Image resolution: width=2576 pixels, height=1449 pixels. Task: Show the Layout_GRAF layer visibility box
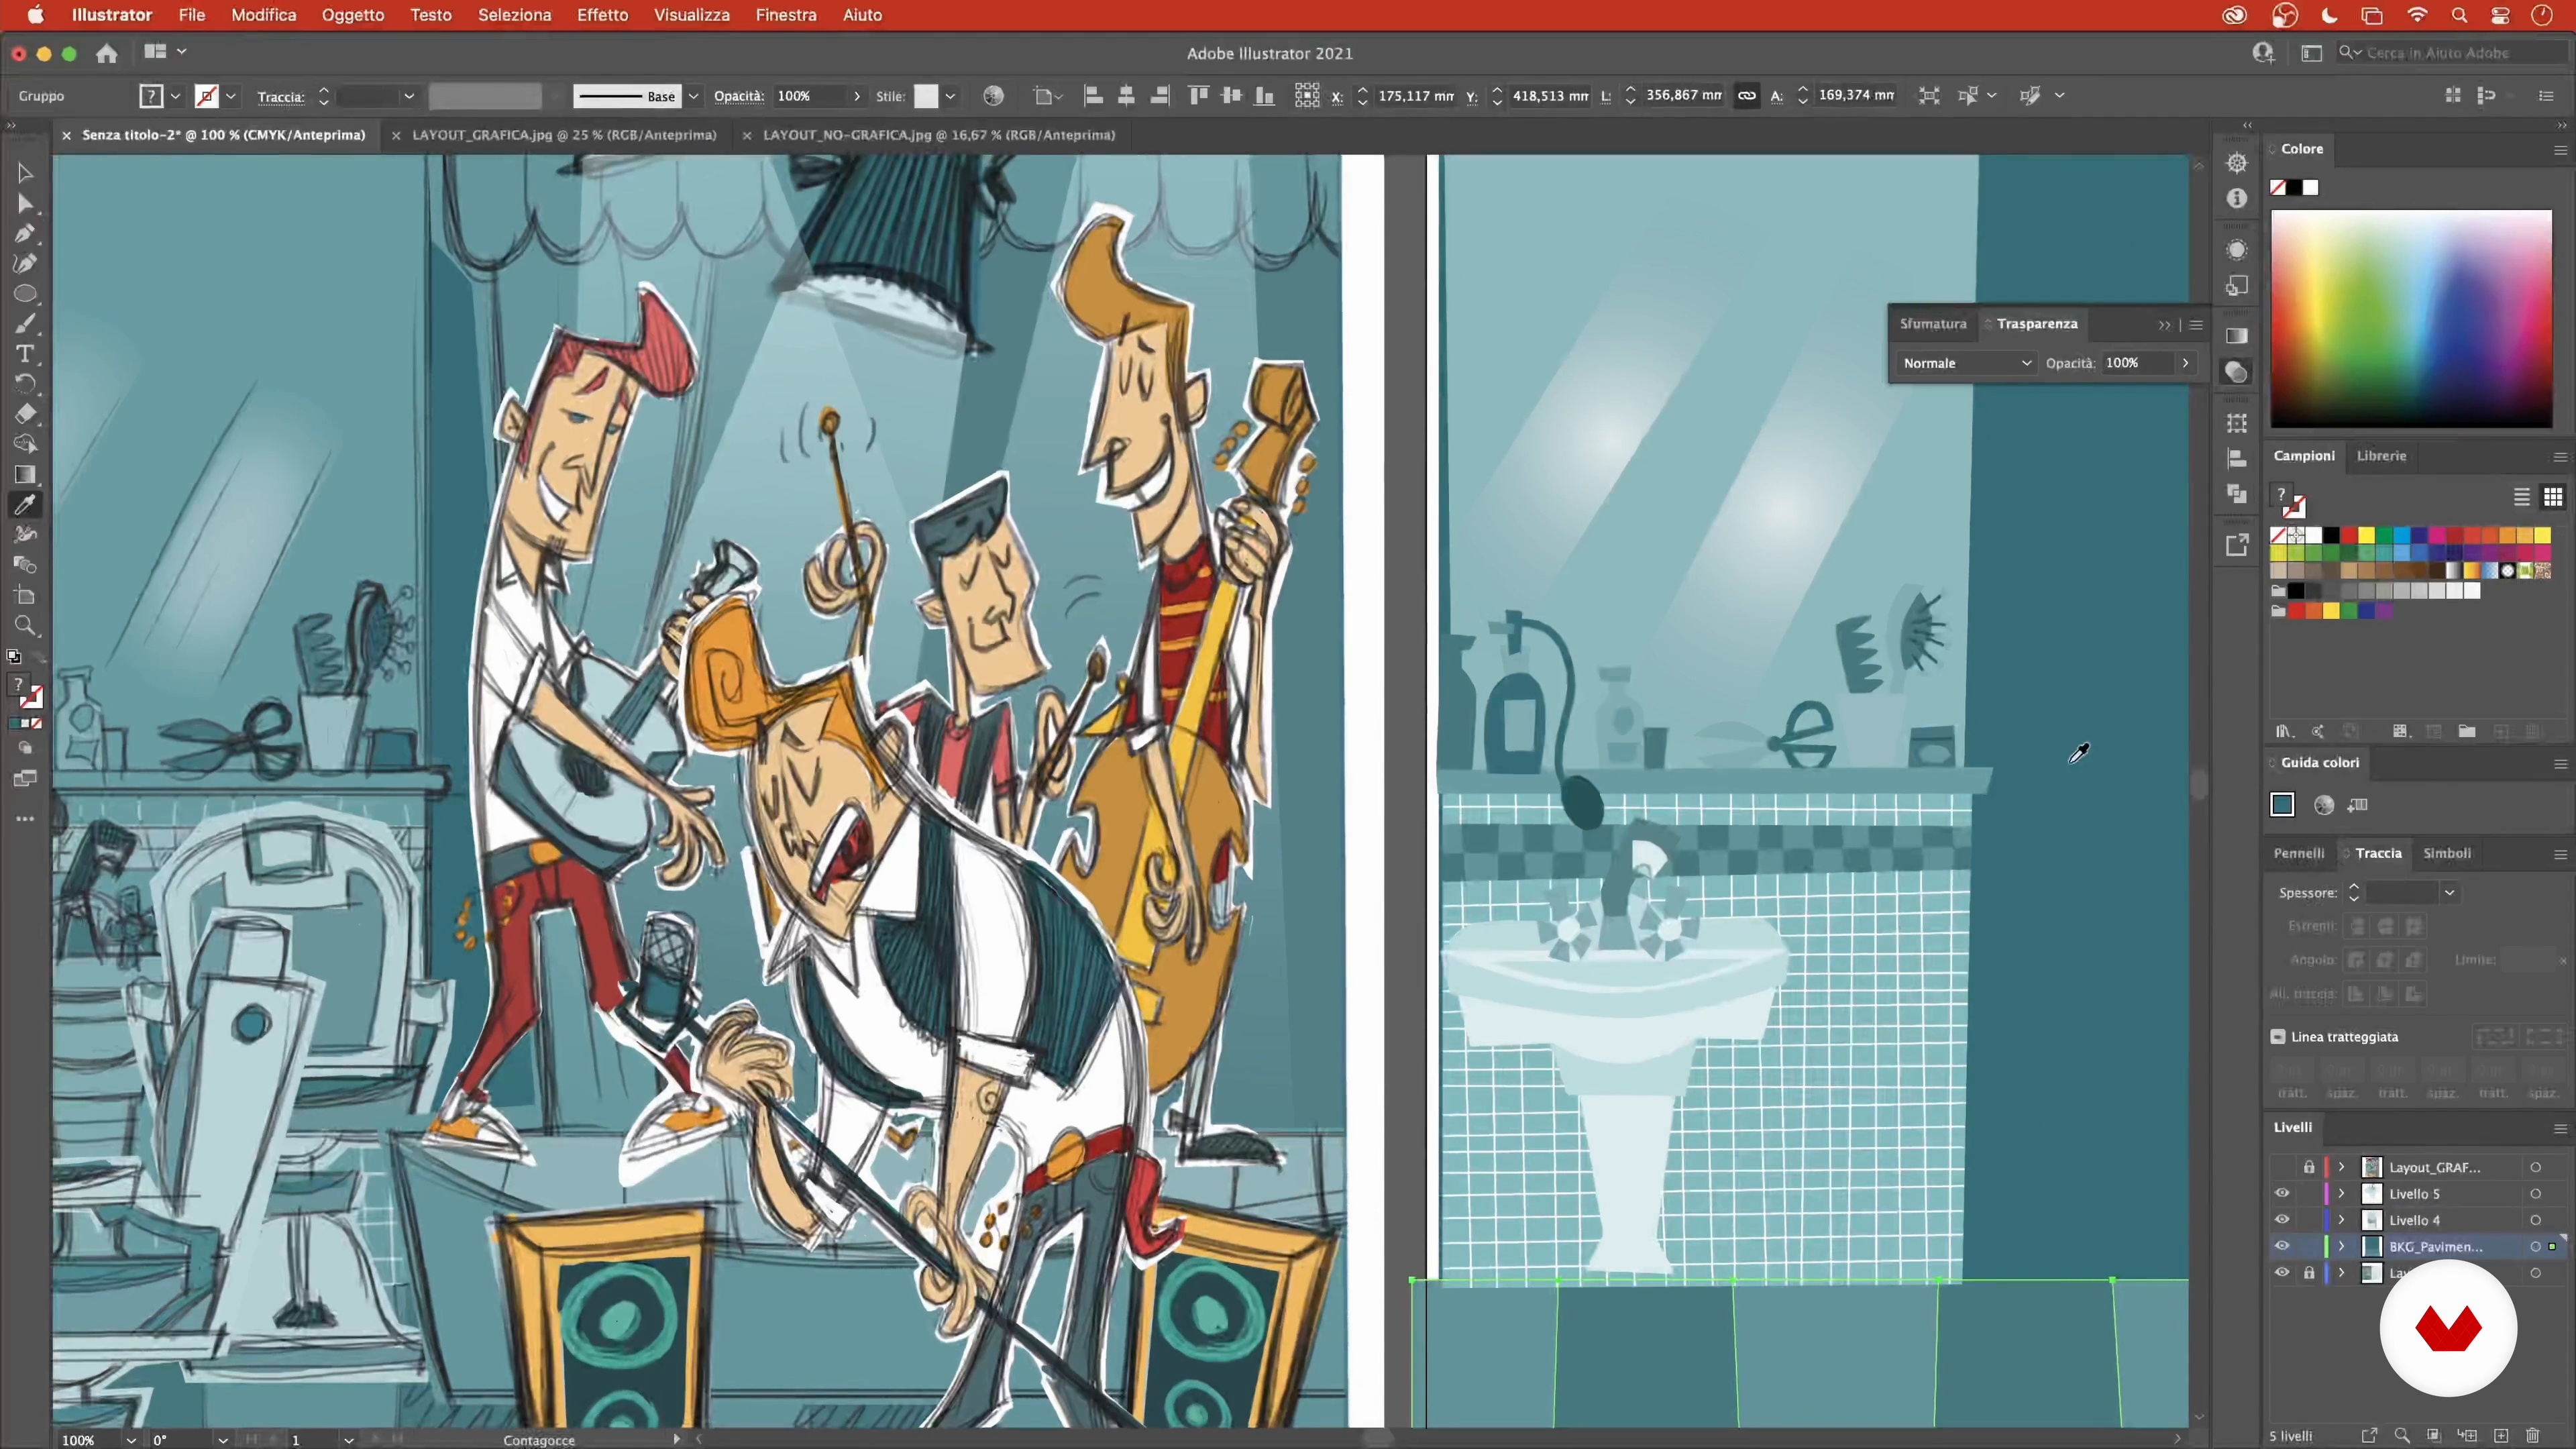[2282, 1167]
